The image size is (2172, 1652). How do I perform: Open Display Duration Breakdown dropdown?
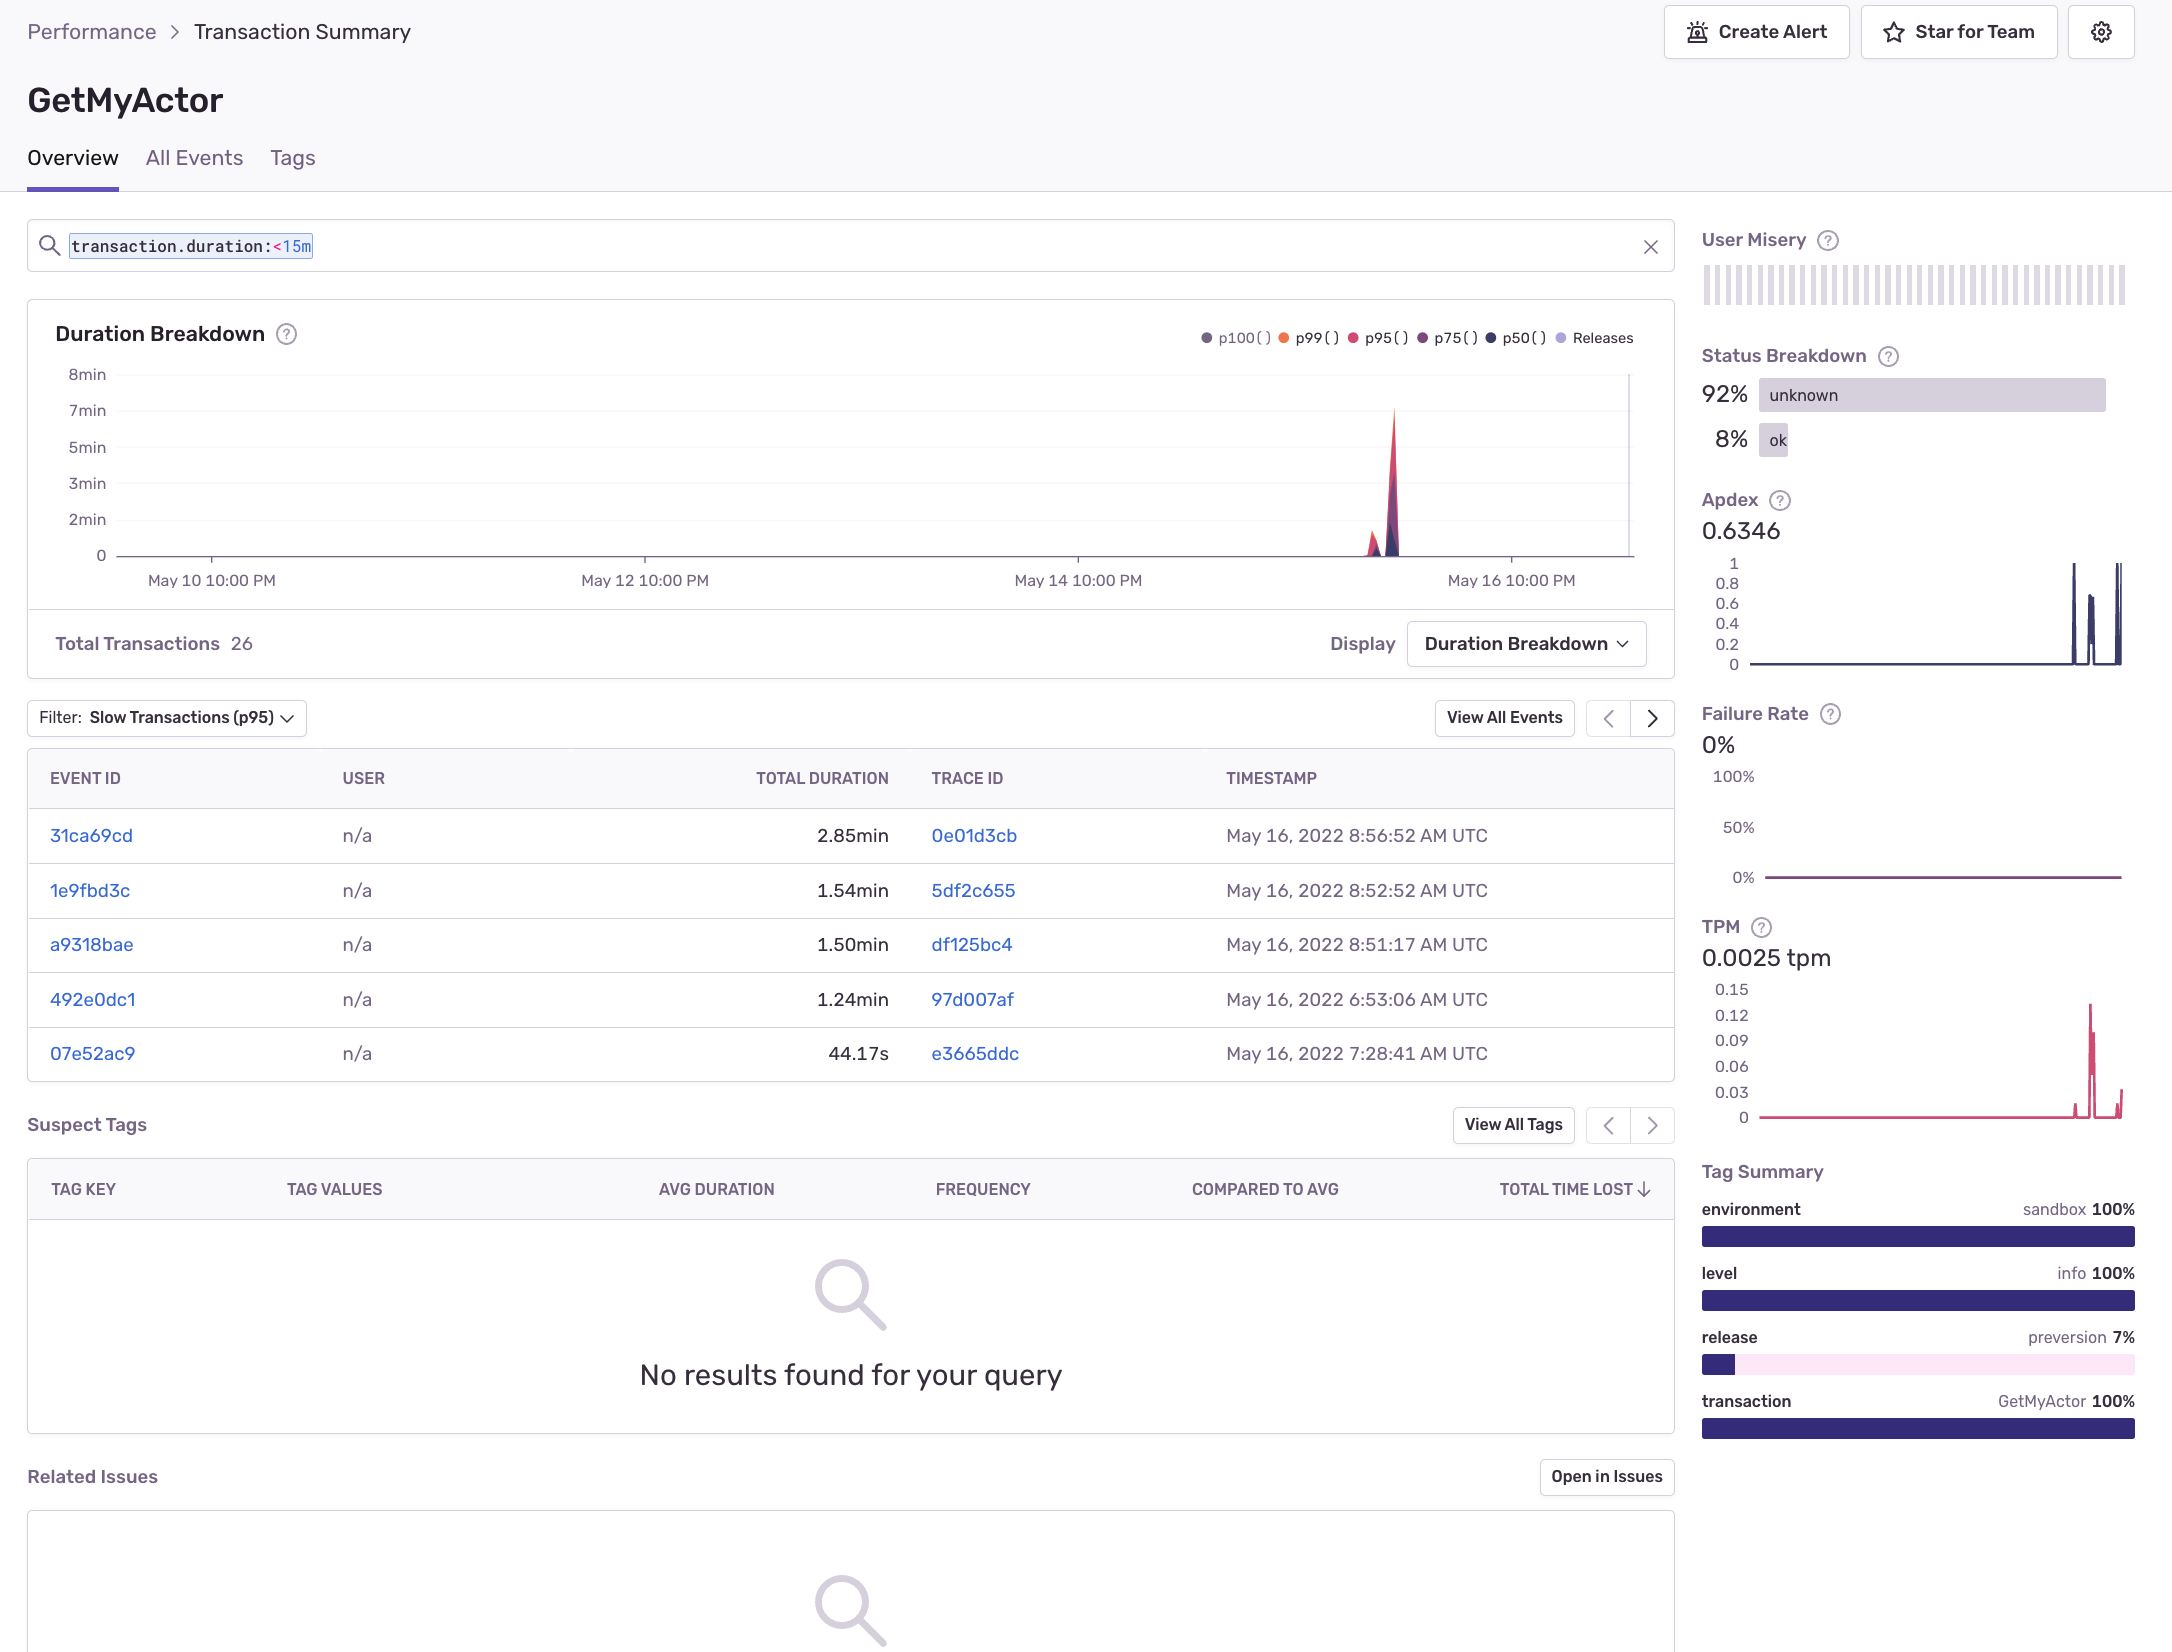coord(1526,644)
